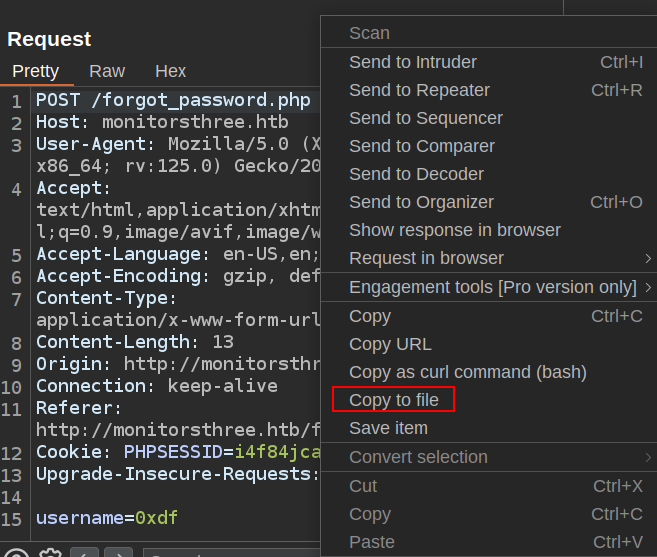The height and width of the screenshot is (557, 657).
Task: Click the search settings gear icon
Action: tap(50, 554)
